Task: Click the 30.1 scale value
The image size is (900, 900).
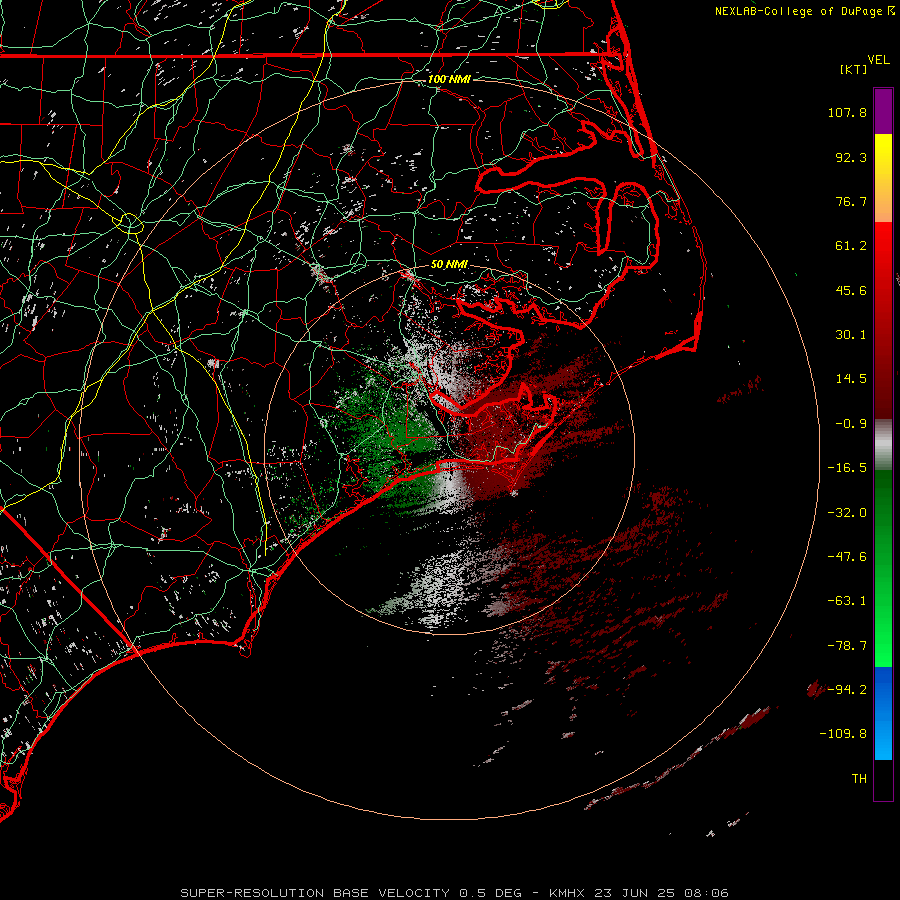Action: (851, 335)
